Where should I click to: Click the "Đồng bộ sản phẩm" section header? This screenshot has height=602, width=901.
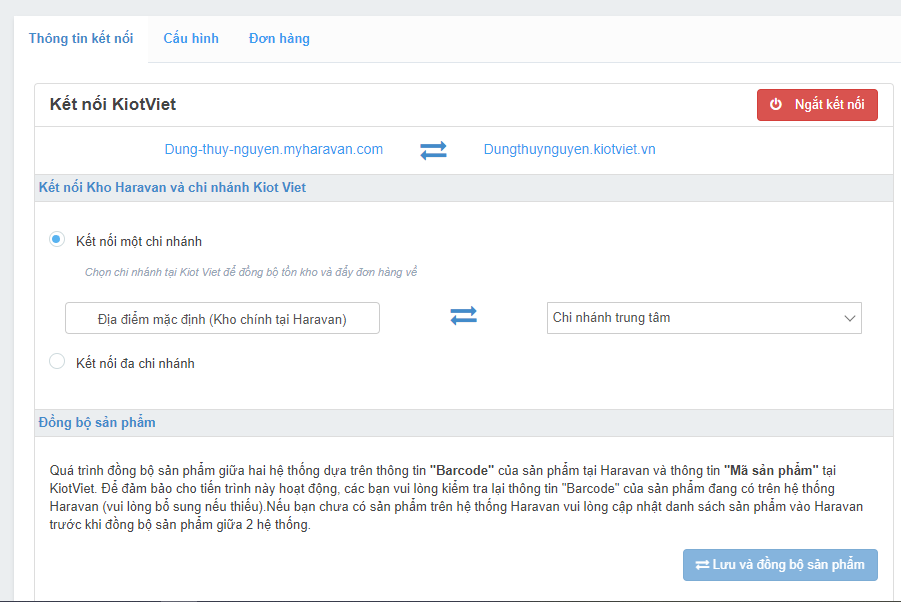click(x=96, y=423)
